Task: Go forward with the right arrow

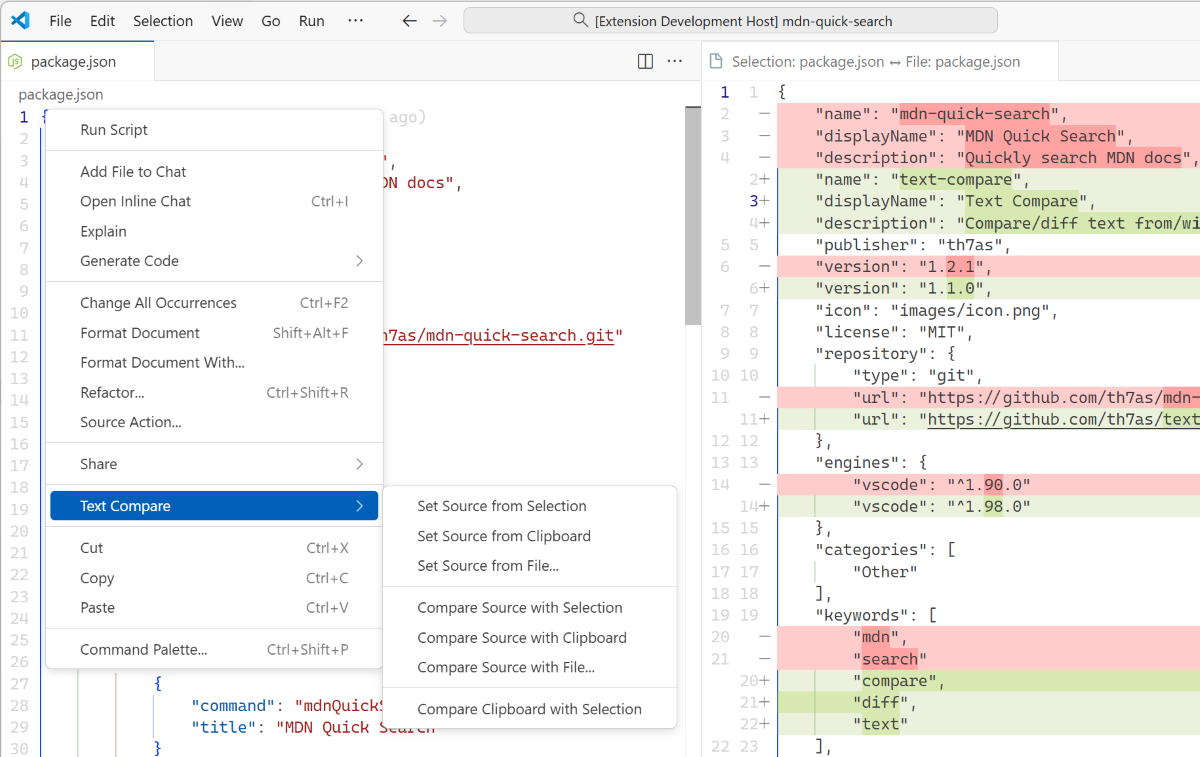Action: coord(439,20)
